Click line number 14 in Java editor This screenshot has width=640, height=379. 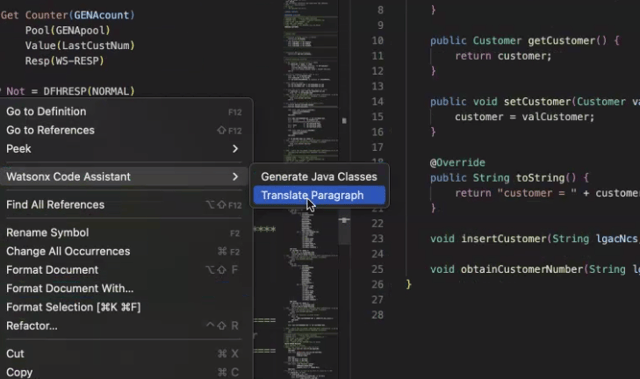[378, 102]
